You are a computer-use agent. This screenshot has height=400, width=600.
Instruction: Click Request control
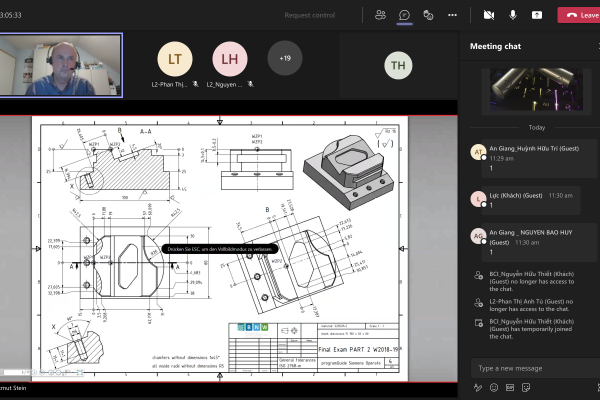310,15
